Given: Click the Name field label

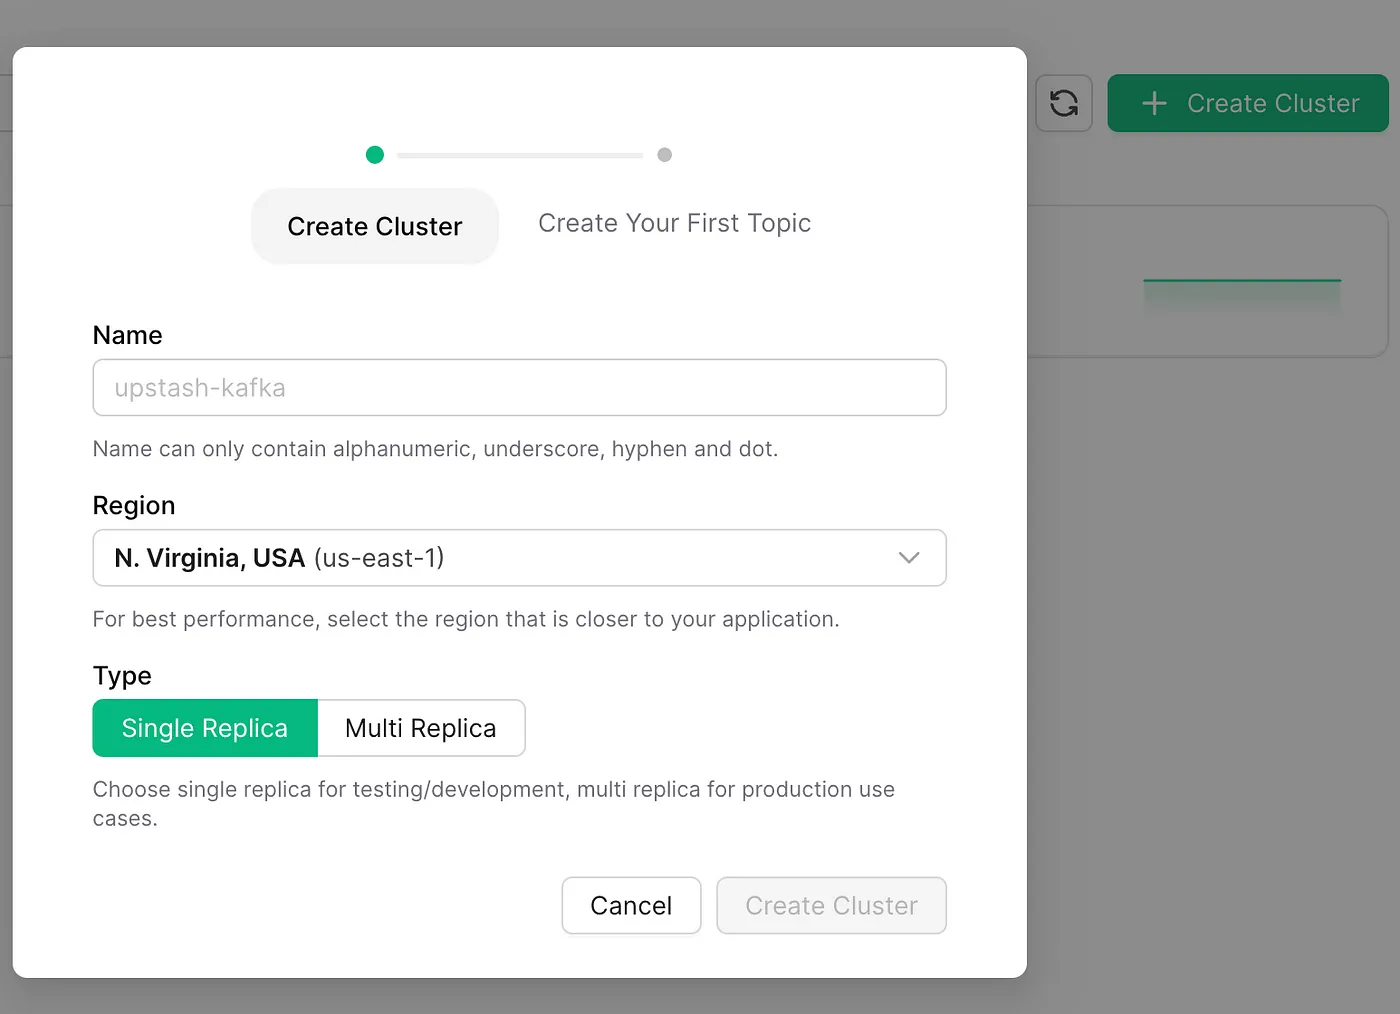Looking at the screenshot, I should coord(127,335).
